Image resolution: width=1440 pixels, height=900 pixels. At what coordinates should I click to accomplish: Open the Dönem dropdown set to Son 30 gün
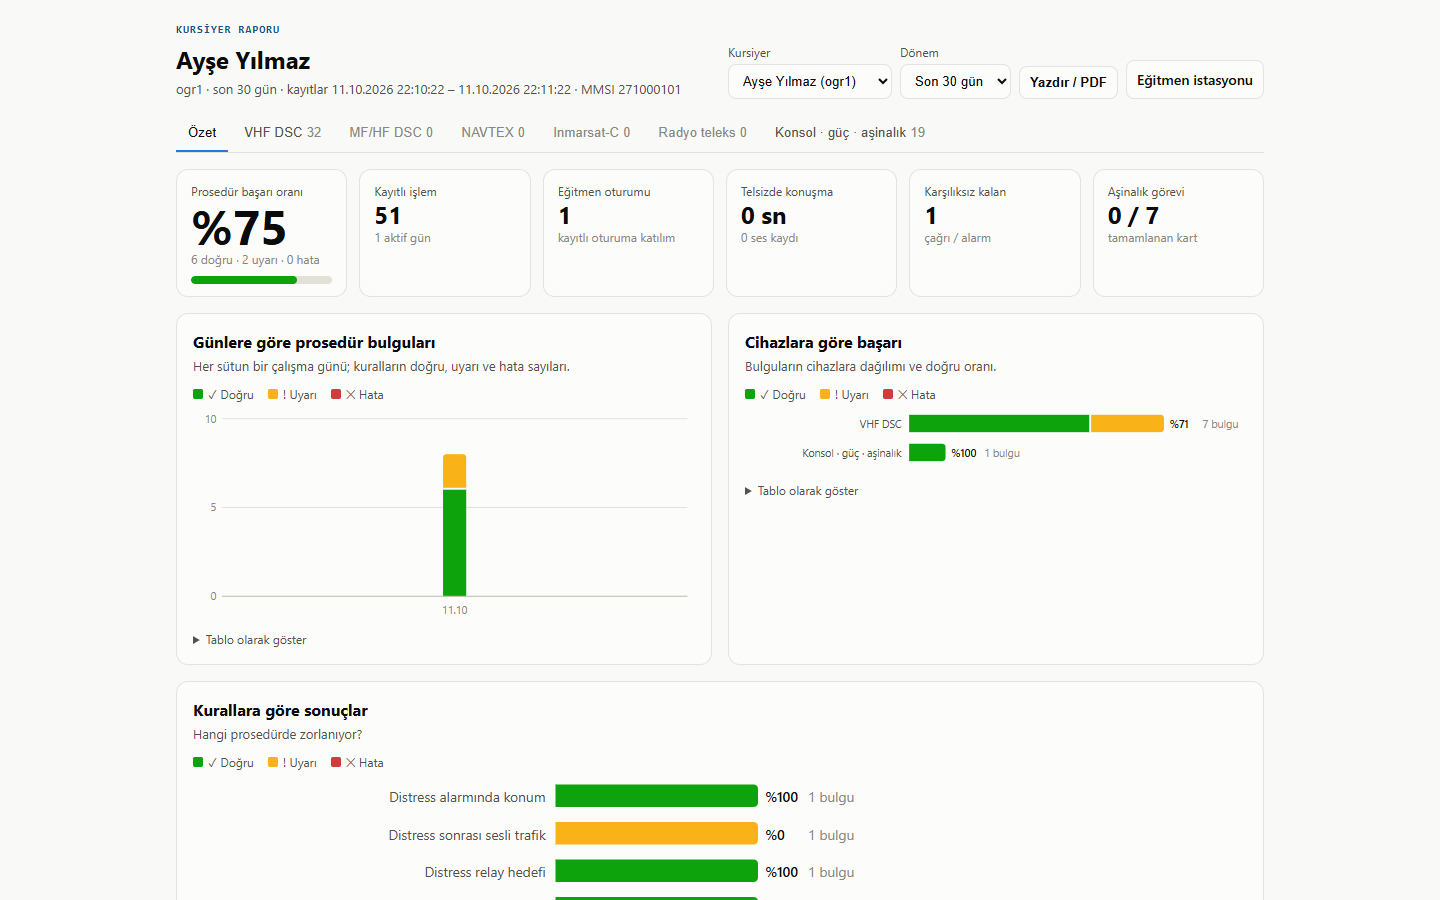coord(955,81)
